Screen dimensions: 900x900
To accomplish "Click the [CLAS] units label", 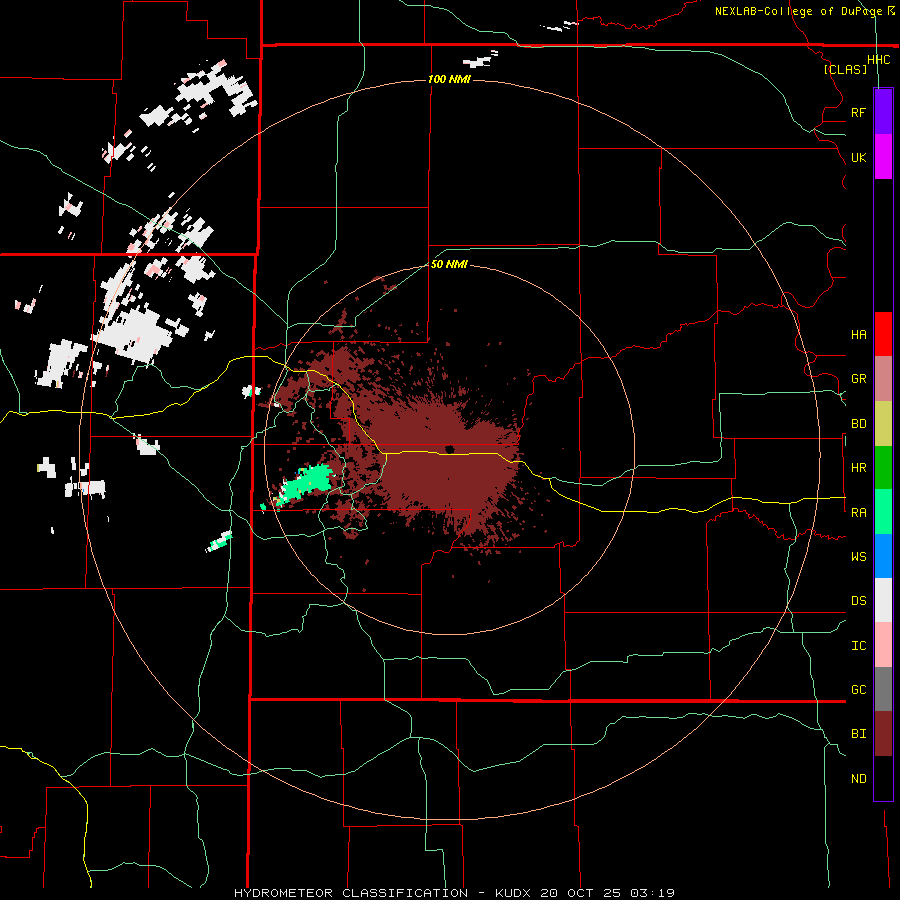I will point(845,69).
